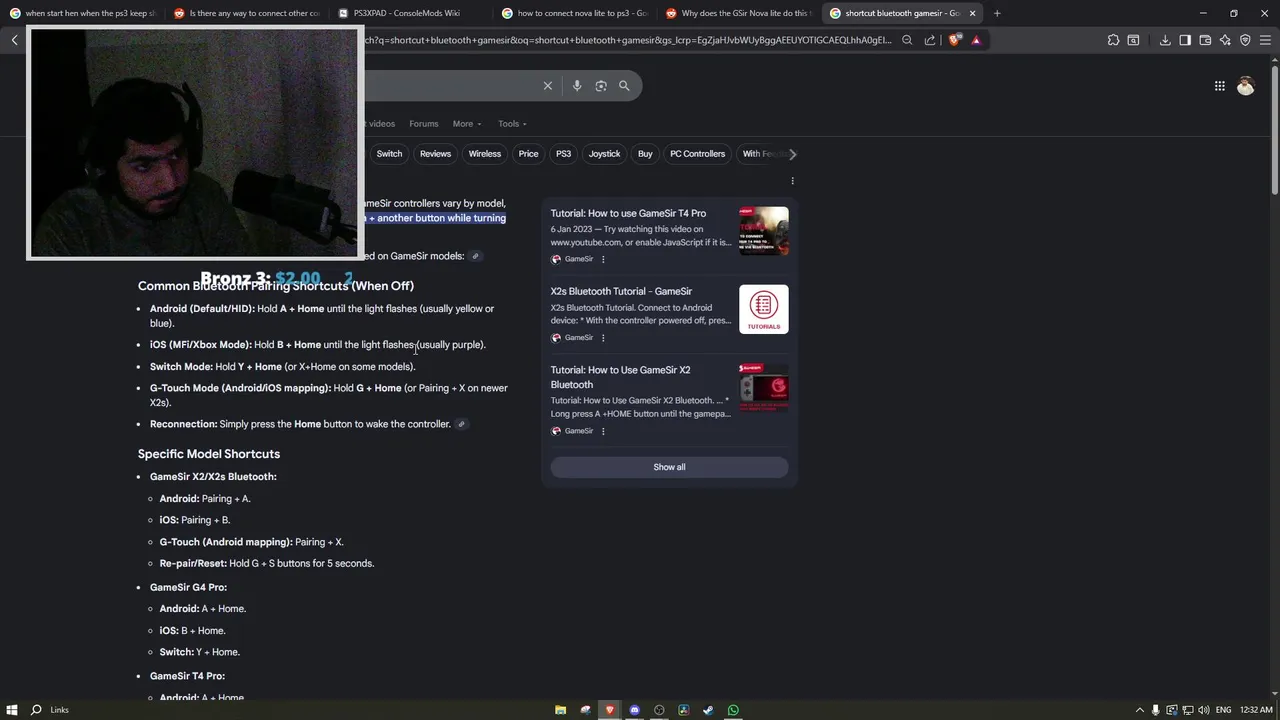Open the Google apps grid

1219,86
